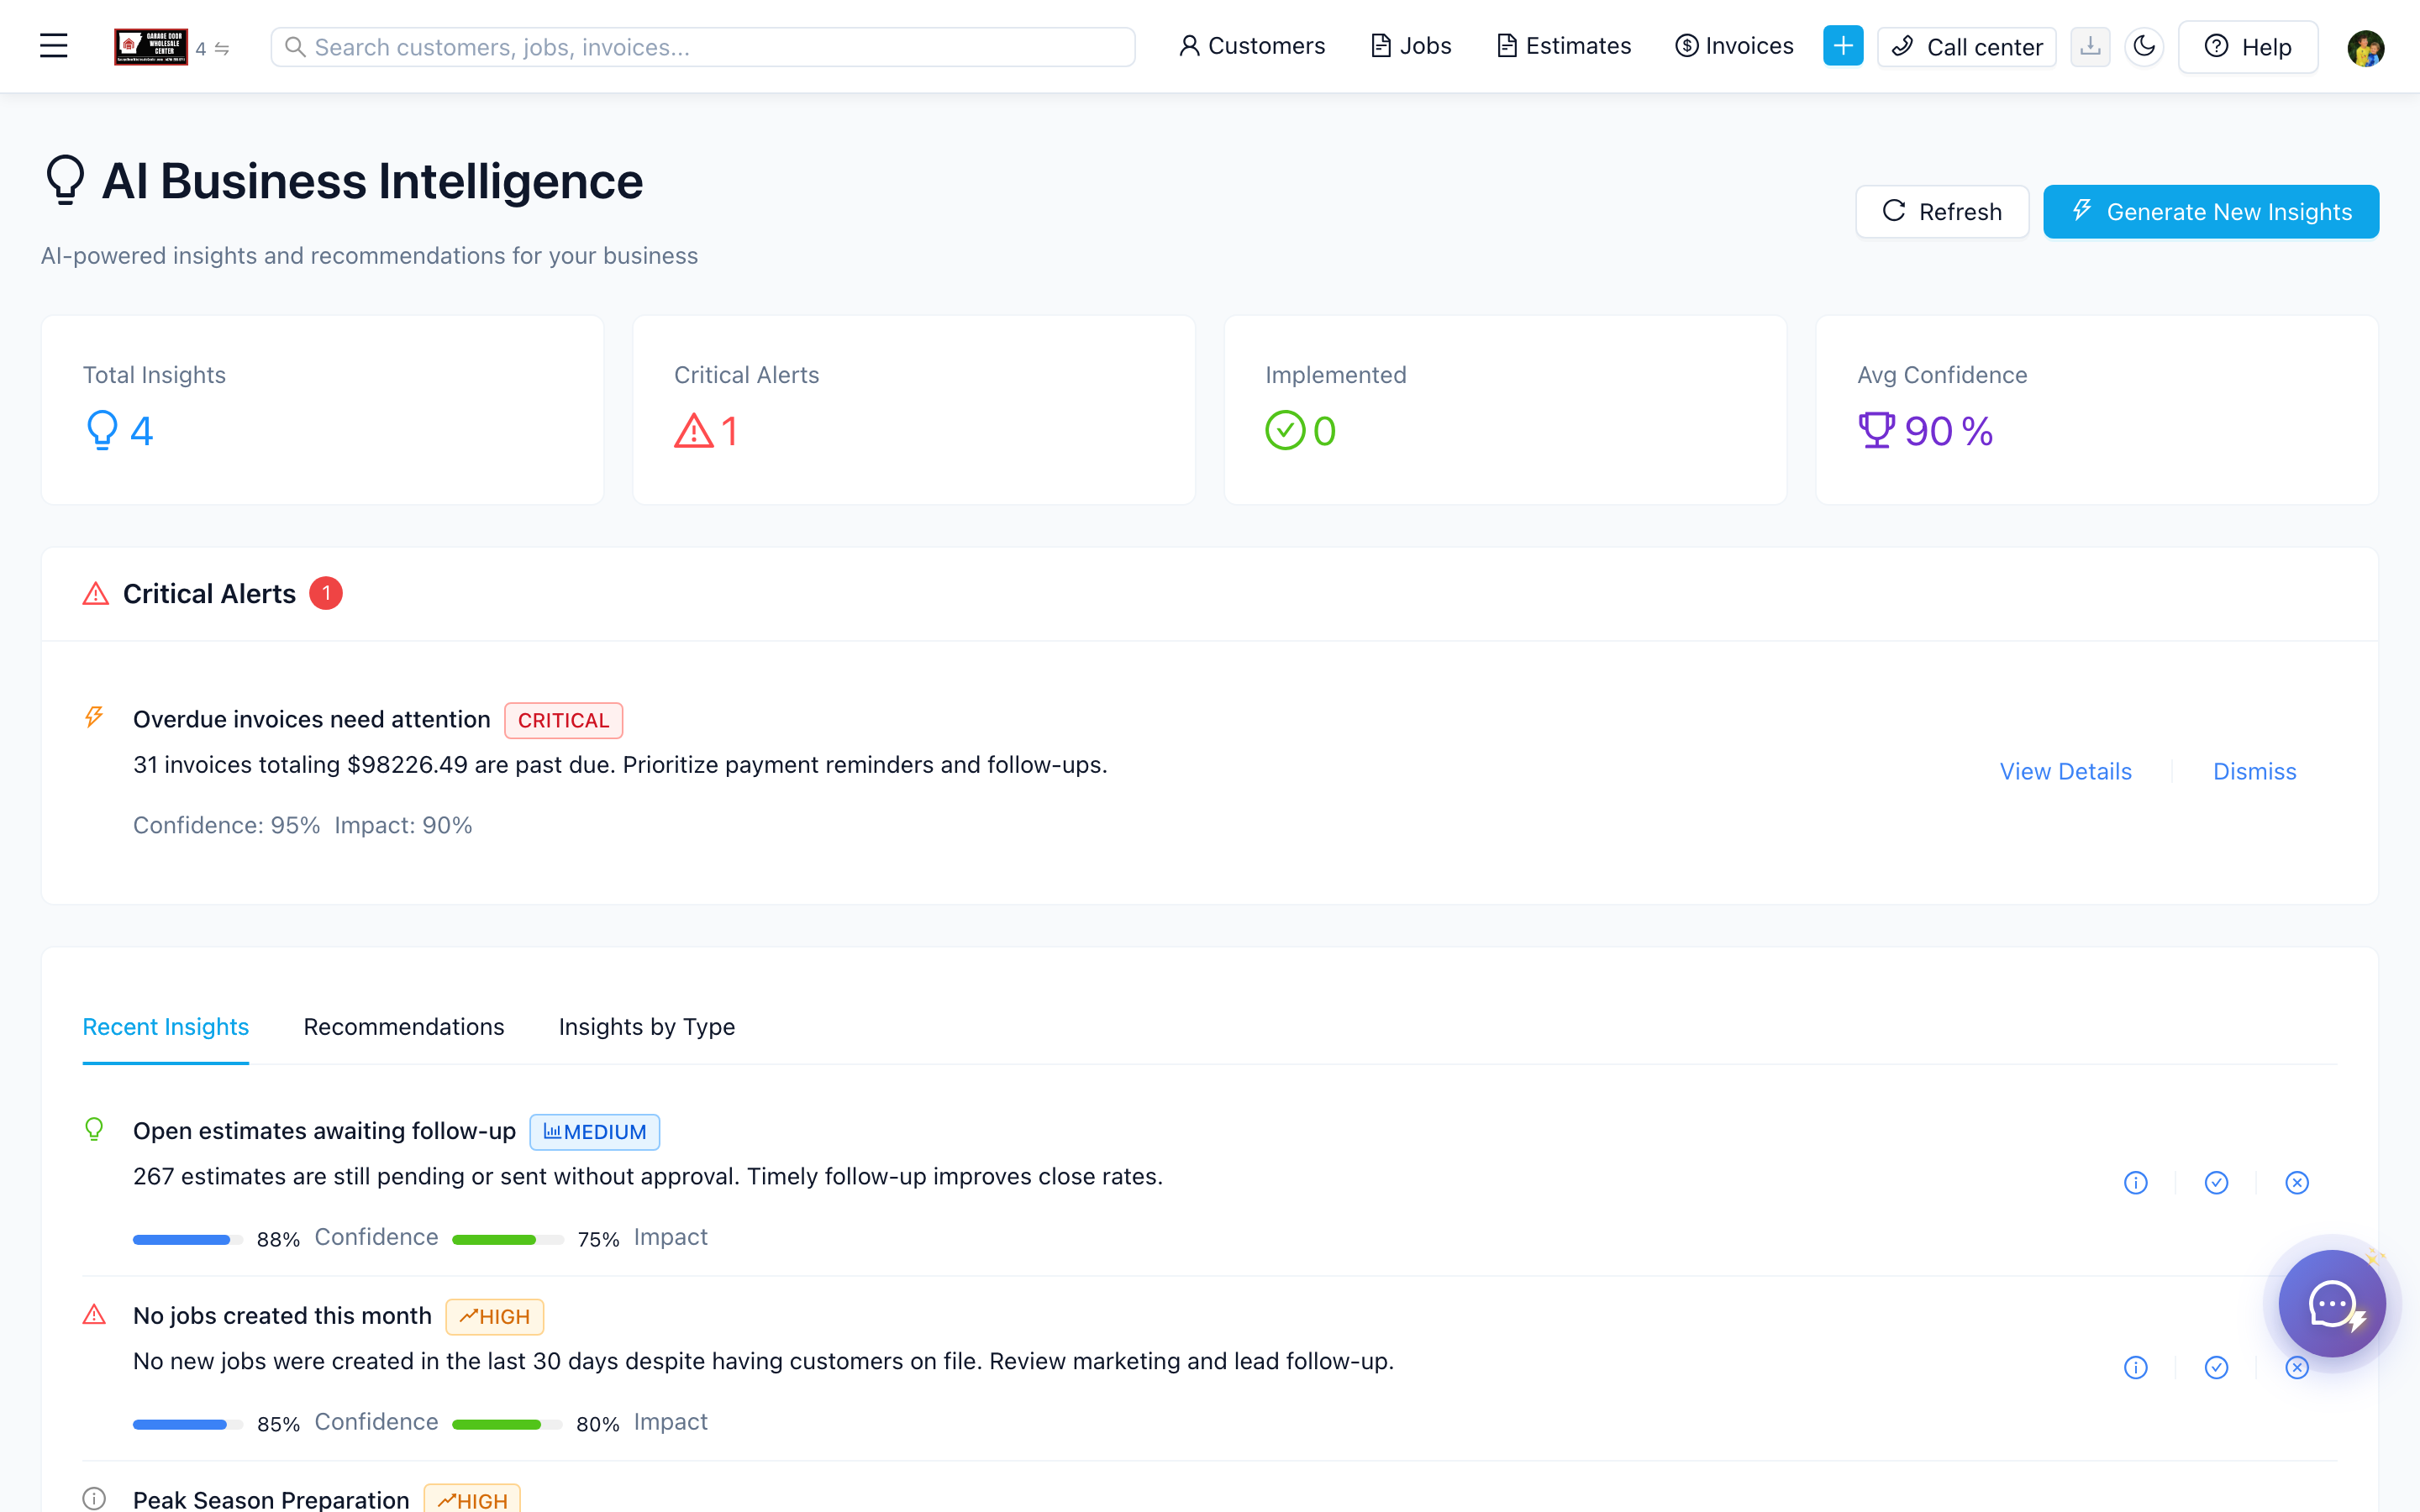Select the Recent Insights tab

click(x=166, y=1027)
